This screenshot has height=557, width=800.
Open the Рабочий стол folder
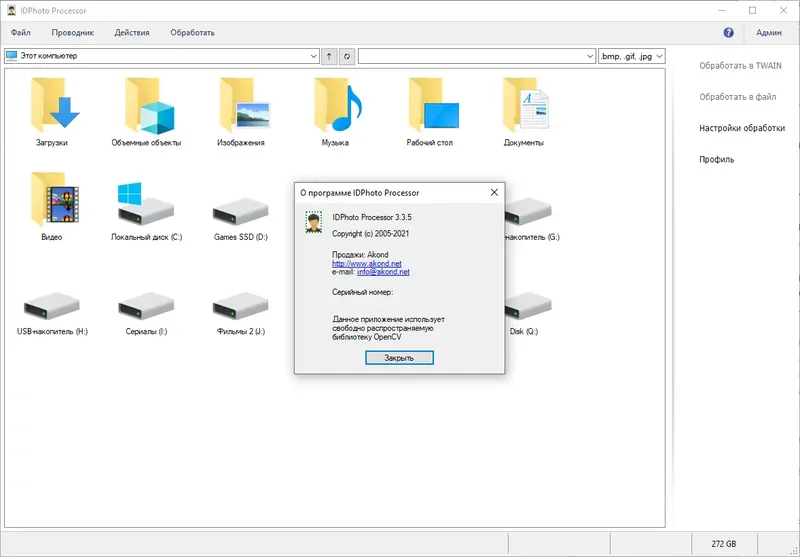(430, 112)
